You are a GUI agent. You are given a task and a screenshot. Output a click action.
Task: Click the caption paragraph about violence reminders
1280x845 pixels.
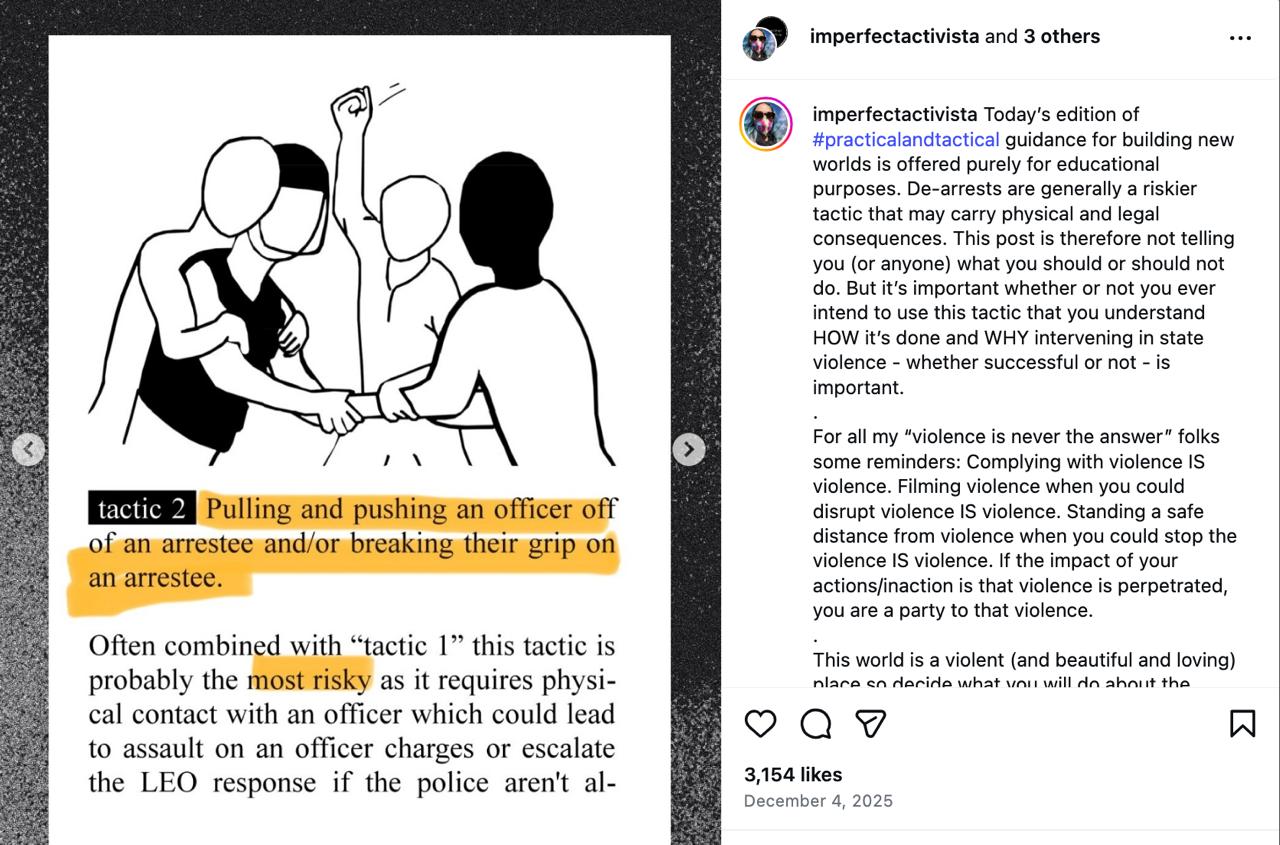pos(1024,523)
